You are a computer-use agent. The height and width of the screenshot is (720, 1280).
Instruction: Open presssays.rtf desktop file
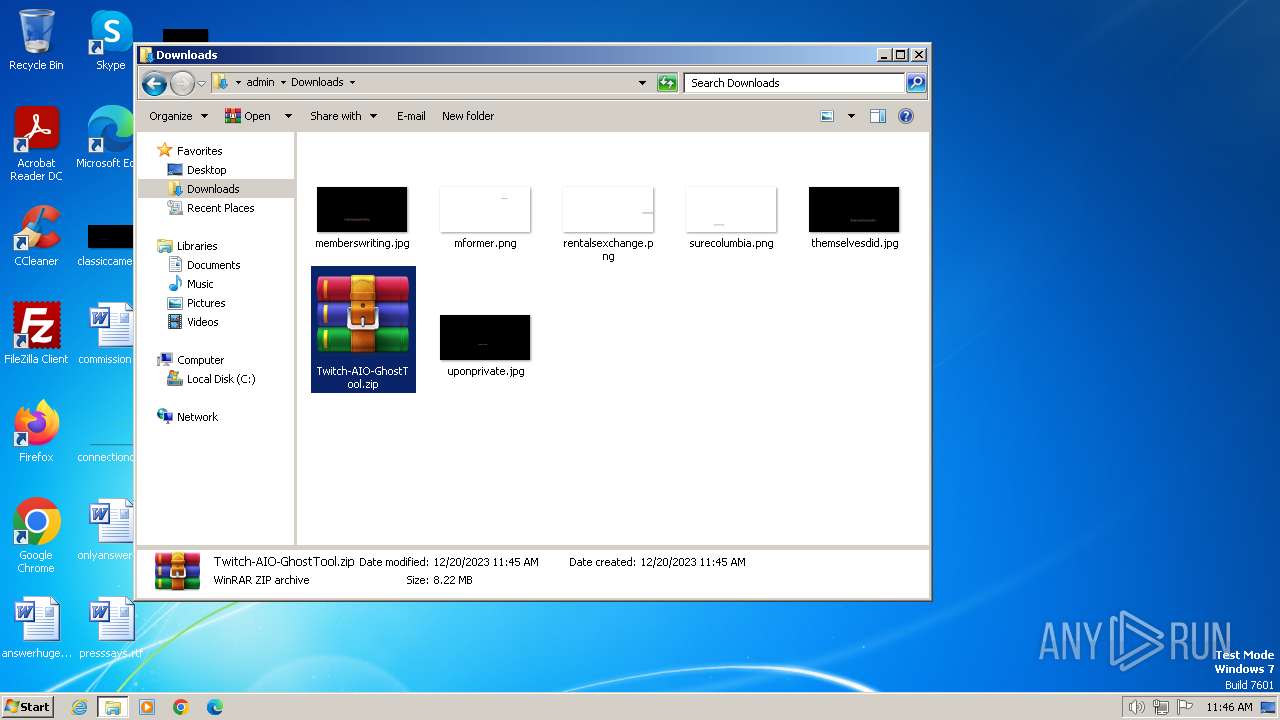point(110,628)
